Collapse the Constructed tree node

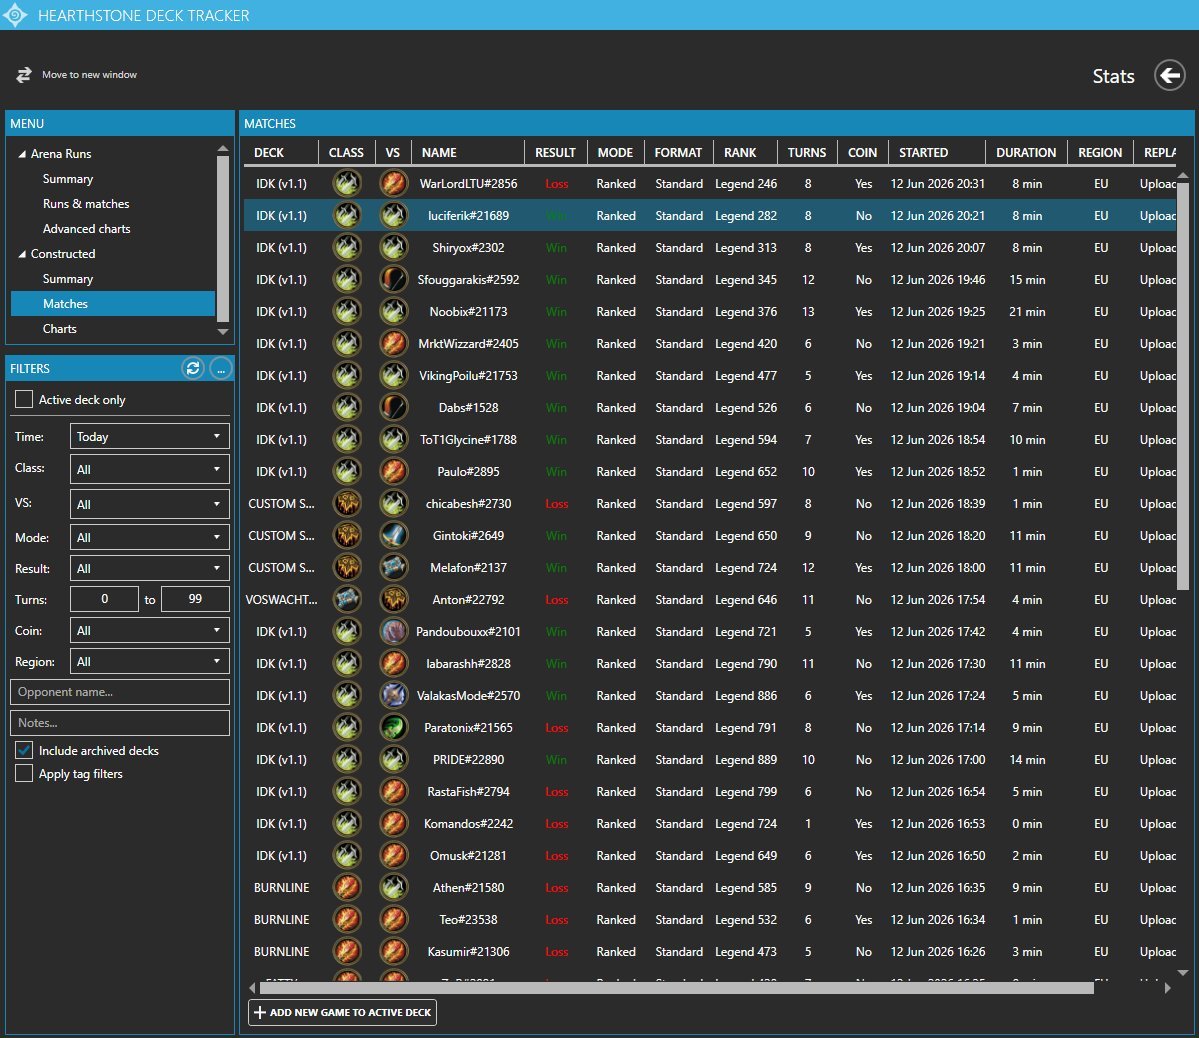(21, 254)
